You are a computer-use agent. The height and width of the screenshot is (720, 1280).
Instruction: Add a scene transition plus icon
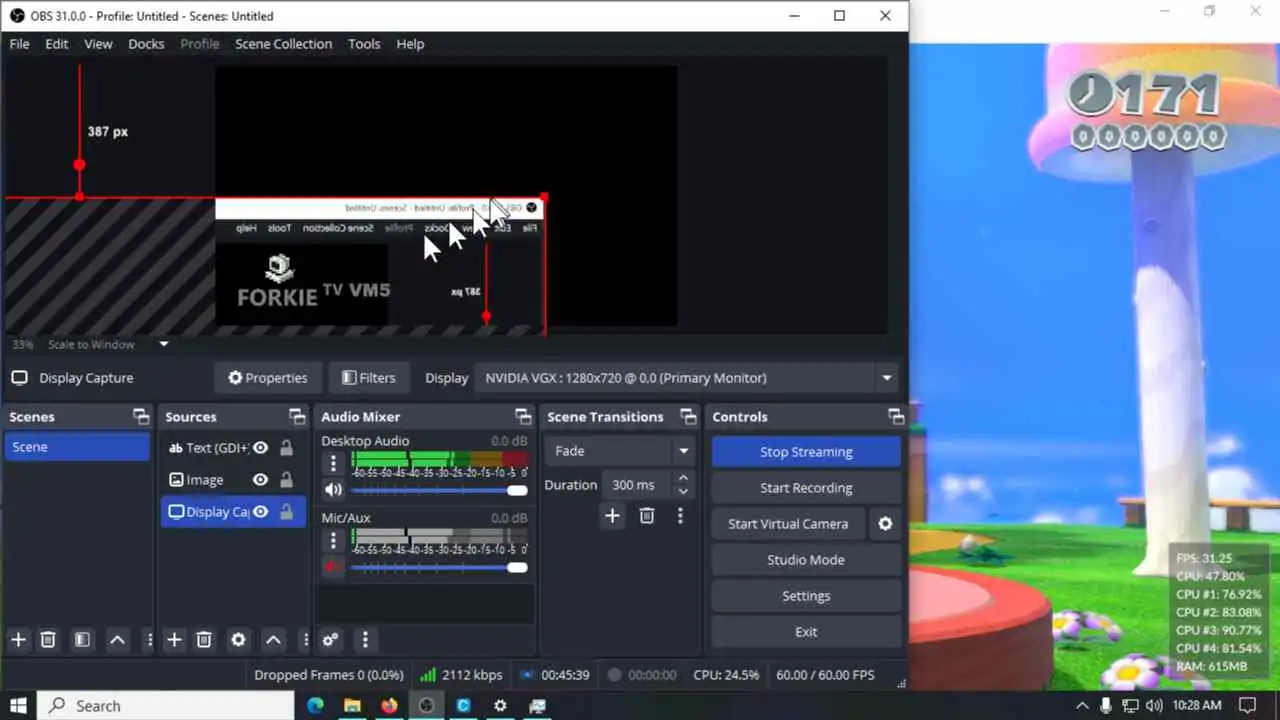[x=613, y=516]
